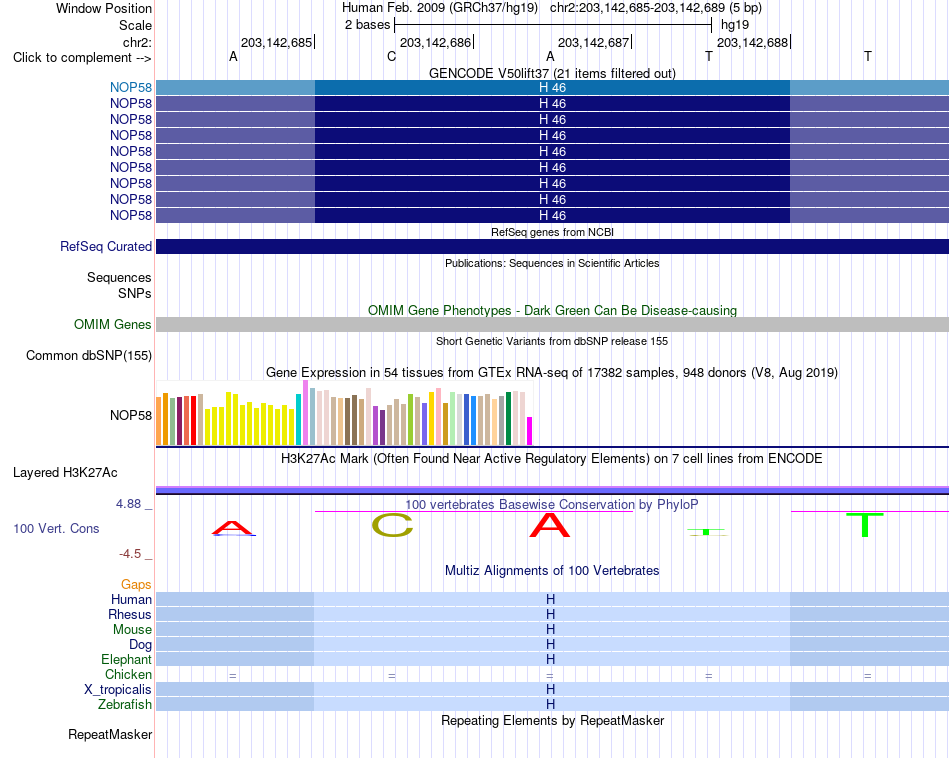The height and width of the screenshot is (758, 950).
Task: Click the Sequences publications track label
Action: point(119,278)
